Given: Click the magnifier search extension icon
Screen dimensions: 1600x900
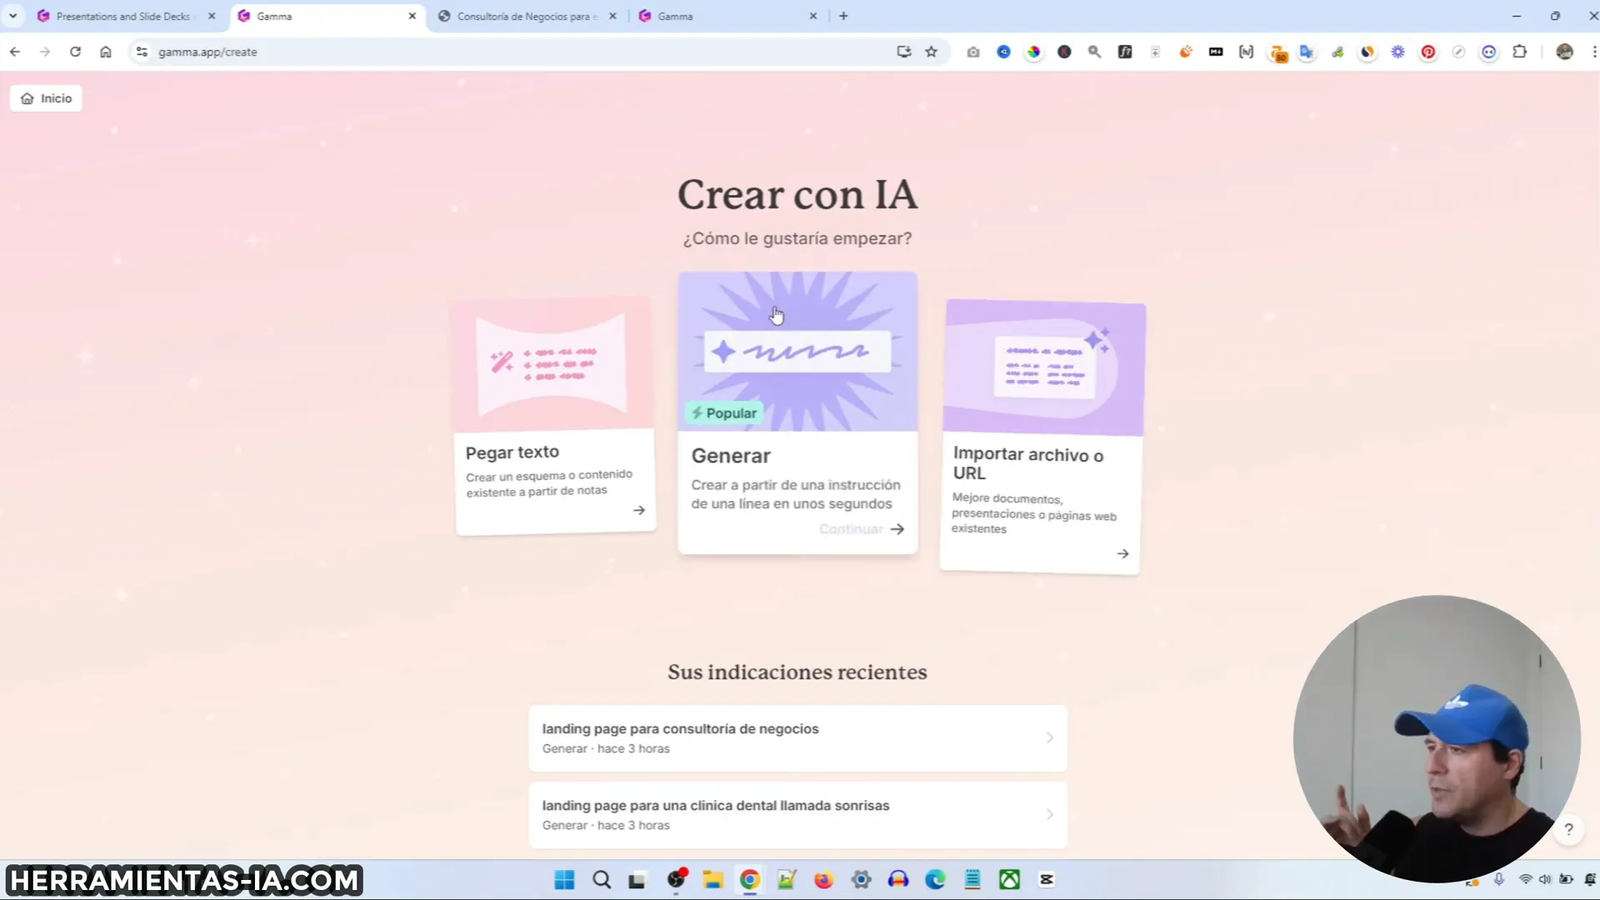Looking at the screenshot, I should click(1094, 52).
